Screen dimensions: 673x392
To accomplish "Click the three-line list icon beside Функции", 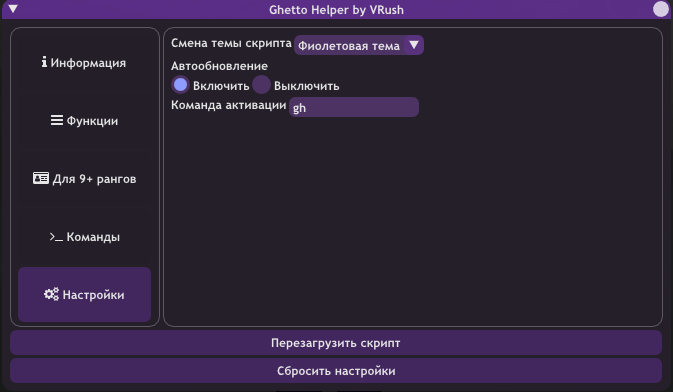I will tap(57, 120).
